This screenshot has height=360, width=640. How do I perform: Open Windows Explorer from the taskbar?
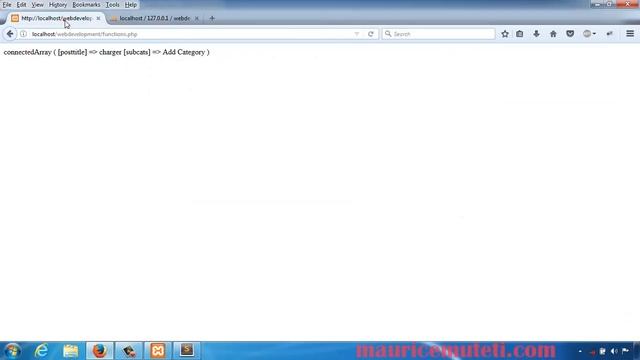pyautogui.click(x=70, y=351)
